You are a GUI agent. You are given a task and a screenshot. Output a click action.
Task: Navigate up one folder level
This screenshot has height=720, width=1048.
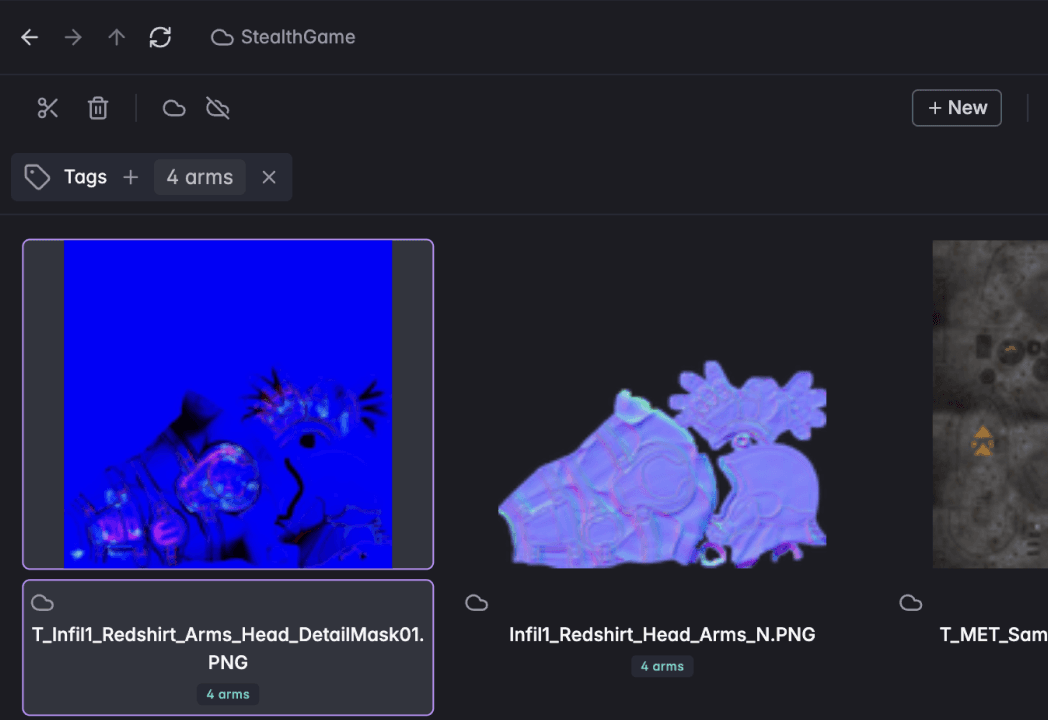pyautogui.click(x=117, y=37)
